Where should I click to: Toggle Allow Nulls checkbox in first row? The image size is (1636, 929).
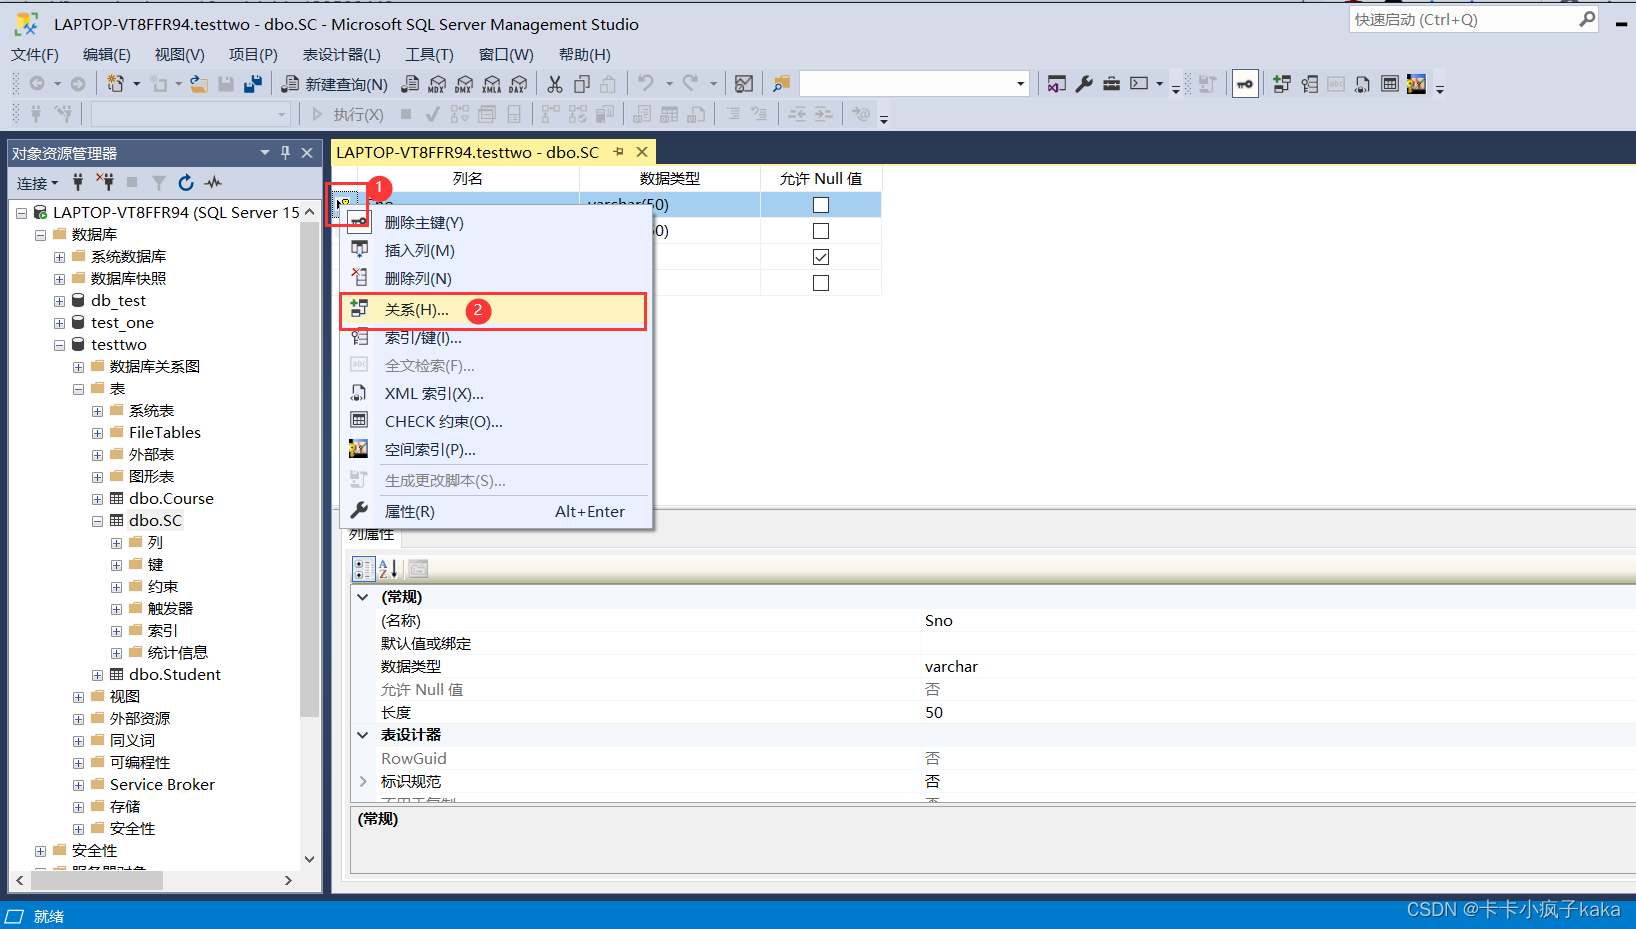click(x=821, y=205)
